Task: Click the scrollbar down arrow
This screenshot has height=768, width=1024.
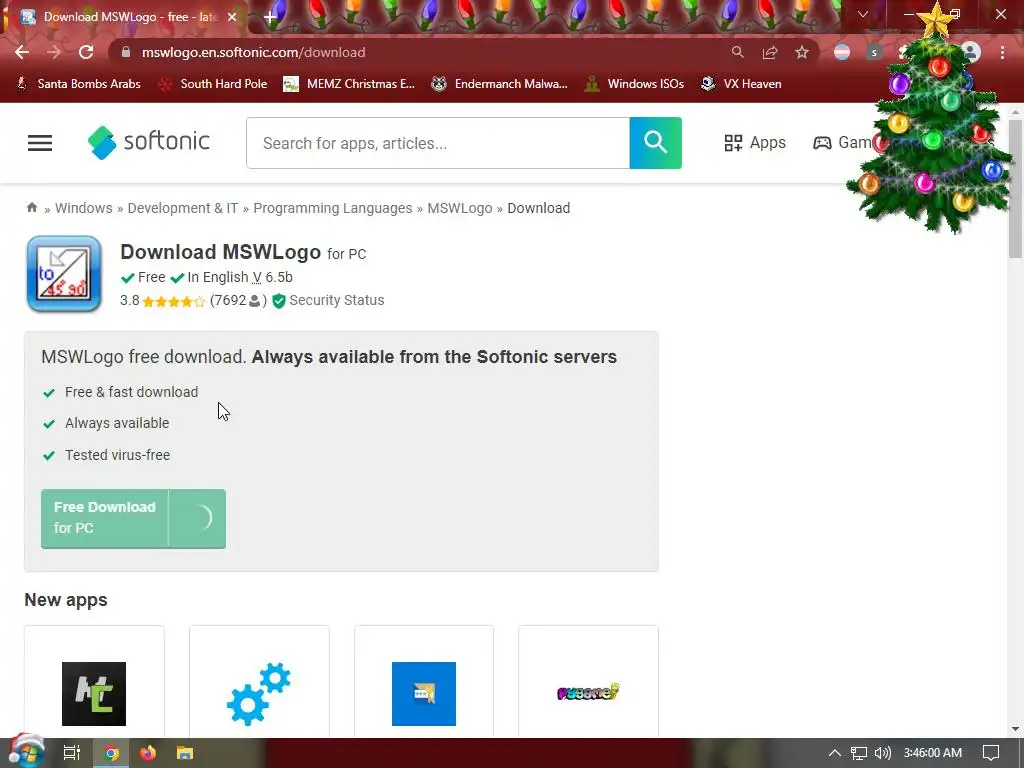Action: (1015, 729)
